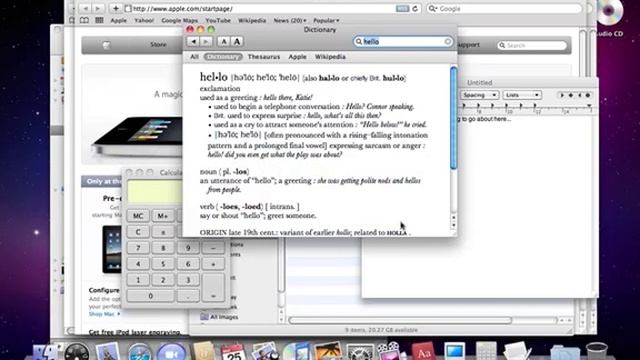Switch to the Thesaurus tab
This screenshot has width=640, height=360.
click(x=264, y=57)
